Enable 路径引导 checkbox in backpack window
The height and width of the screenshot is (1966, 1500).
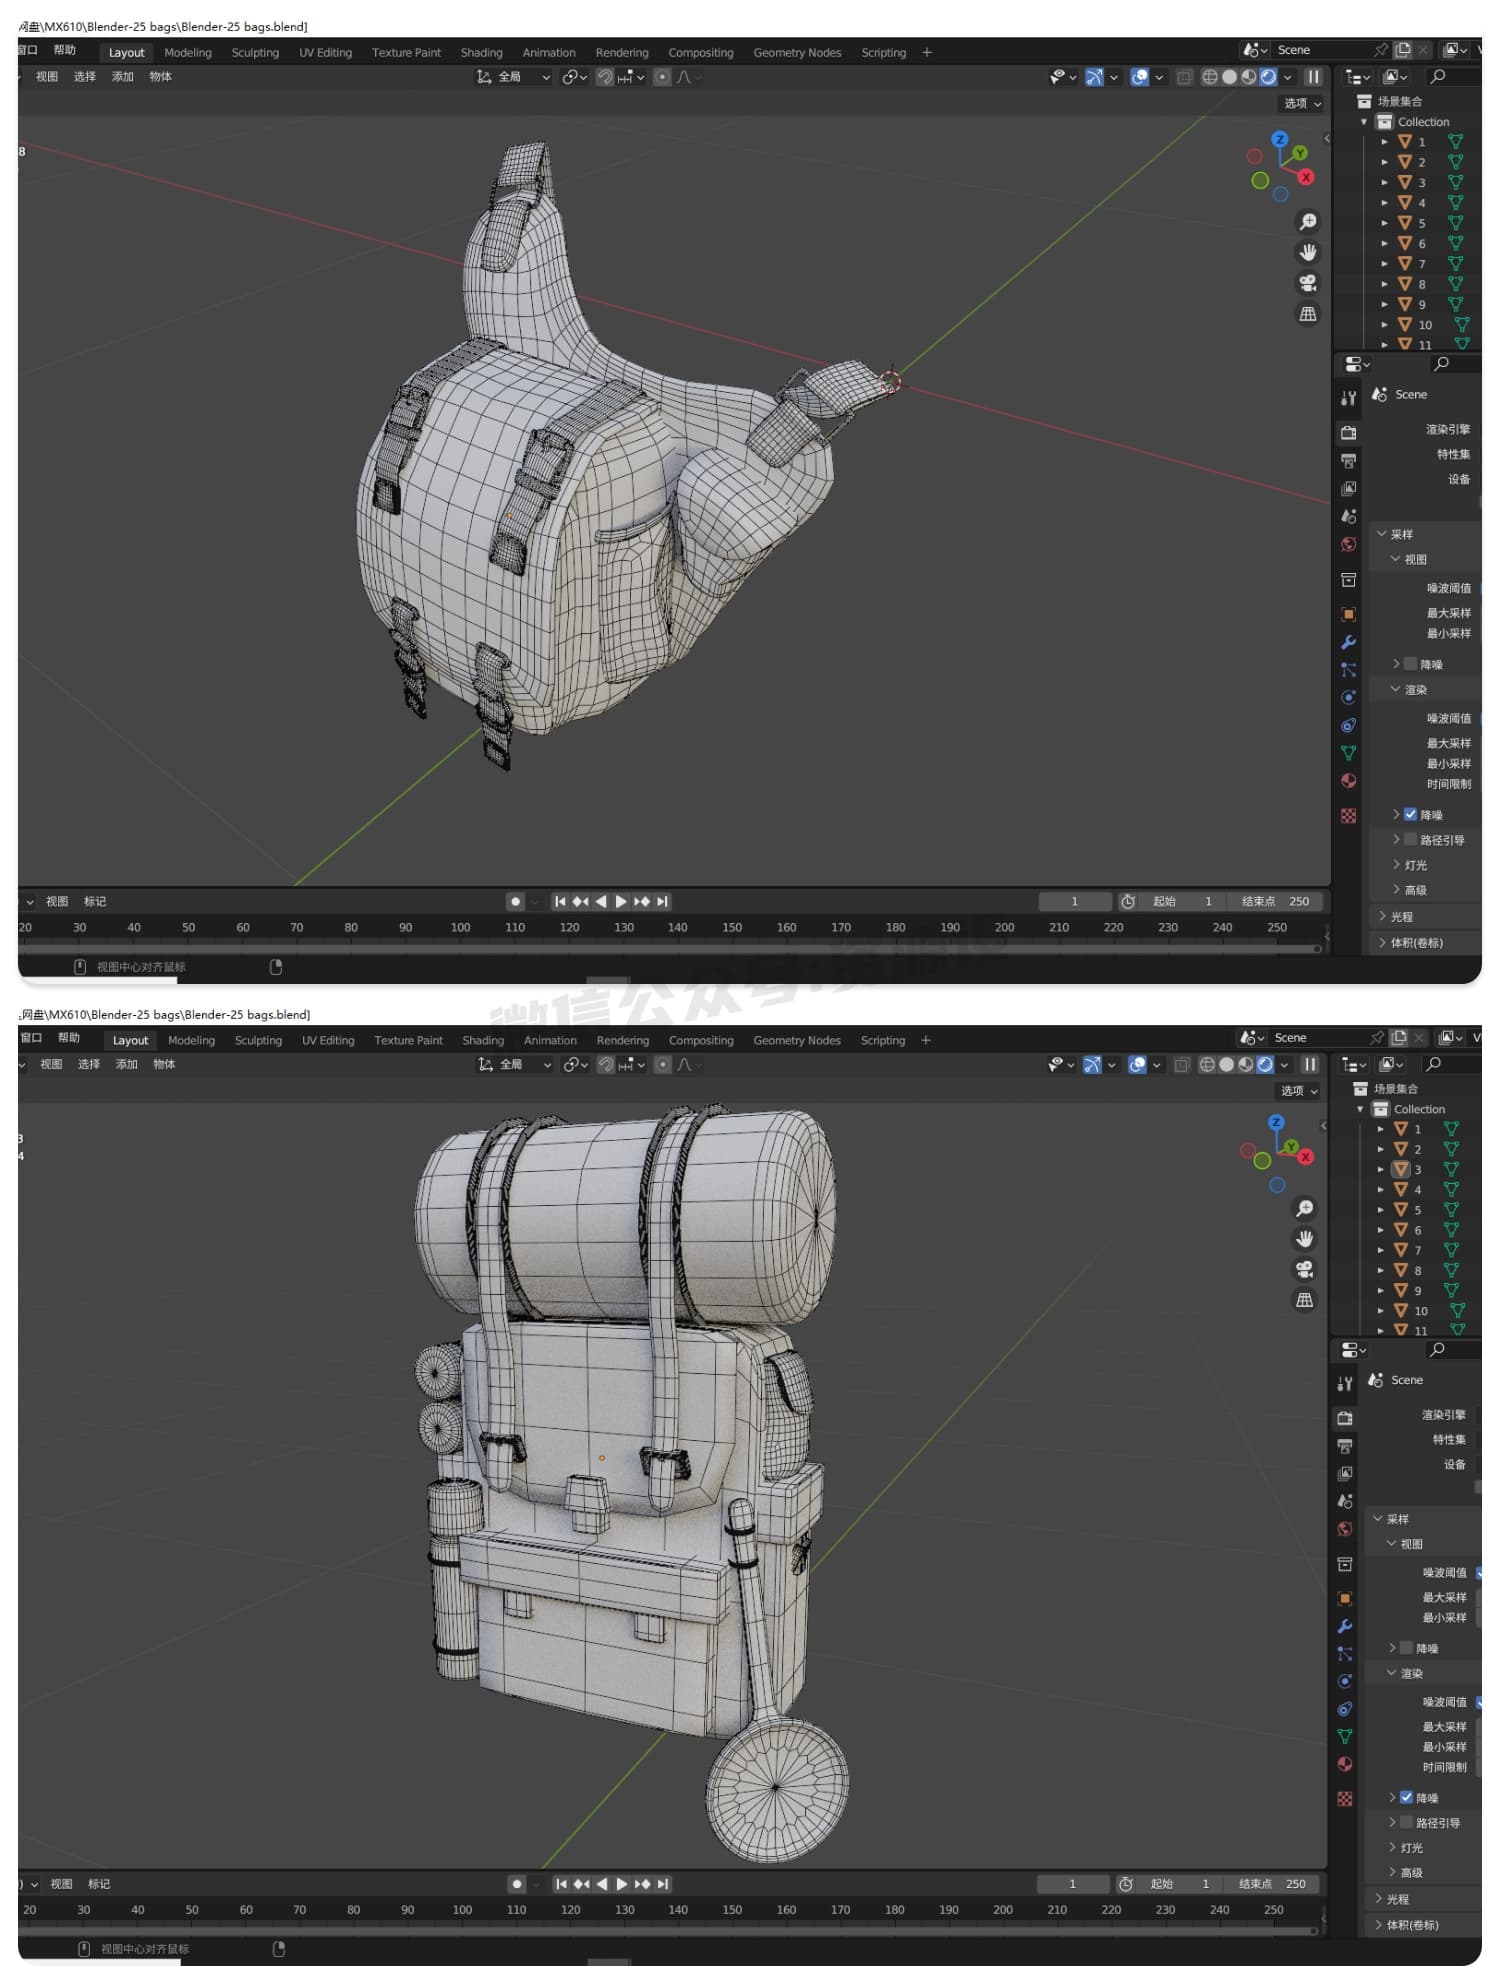(x=1407, y=1822)
